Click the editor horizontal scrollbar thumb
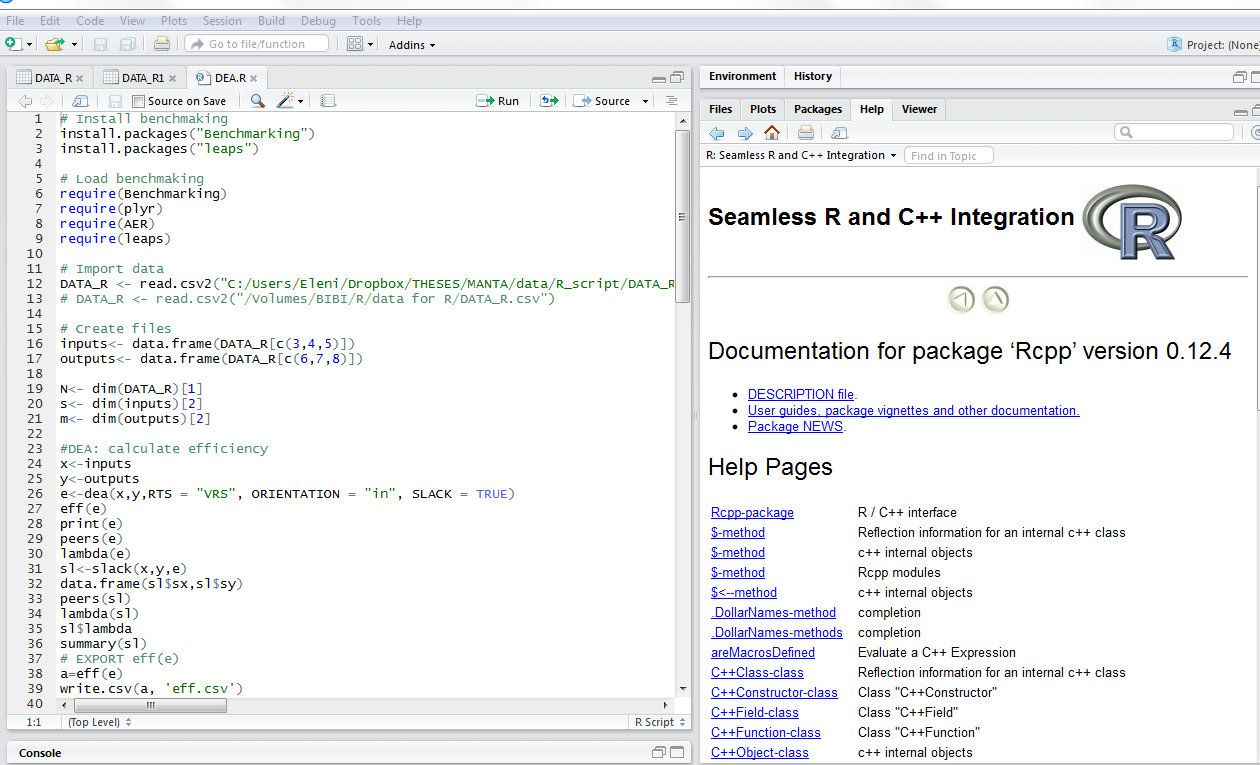1260x765 pixels. point(151,705)
